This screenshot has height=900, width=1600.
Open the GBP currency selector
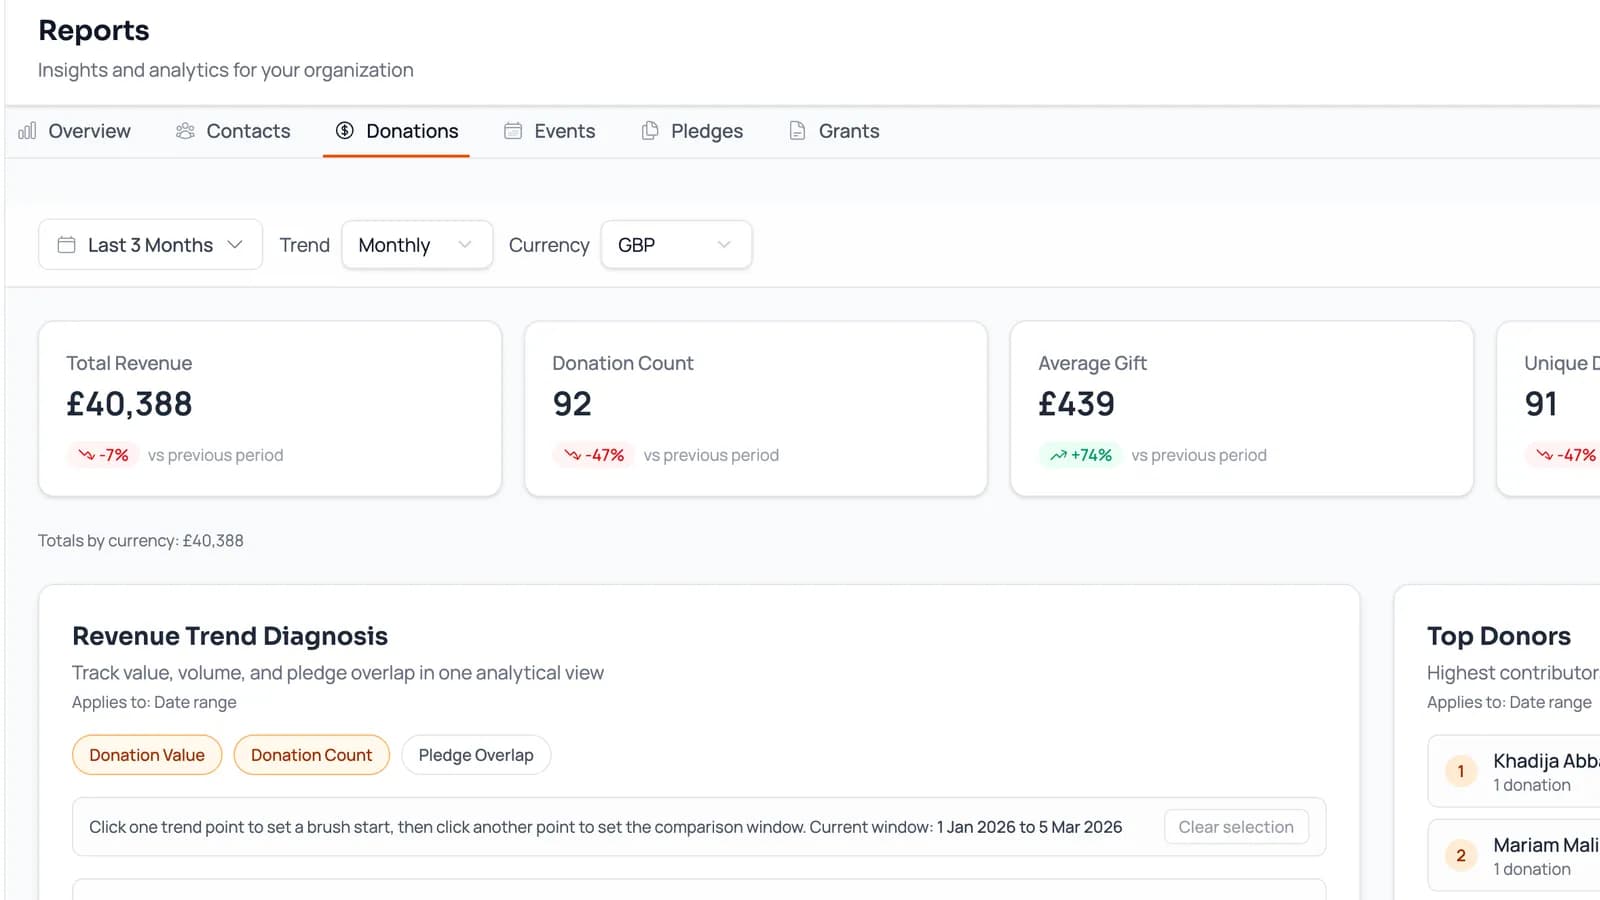676,244
